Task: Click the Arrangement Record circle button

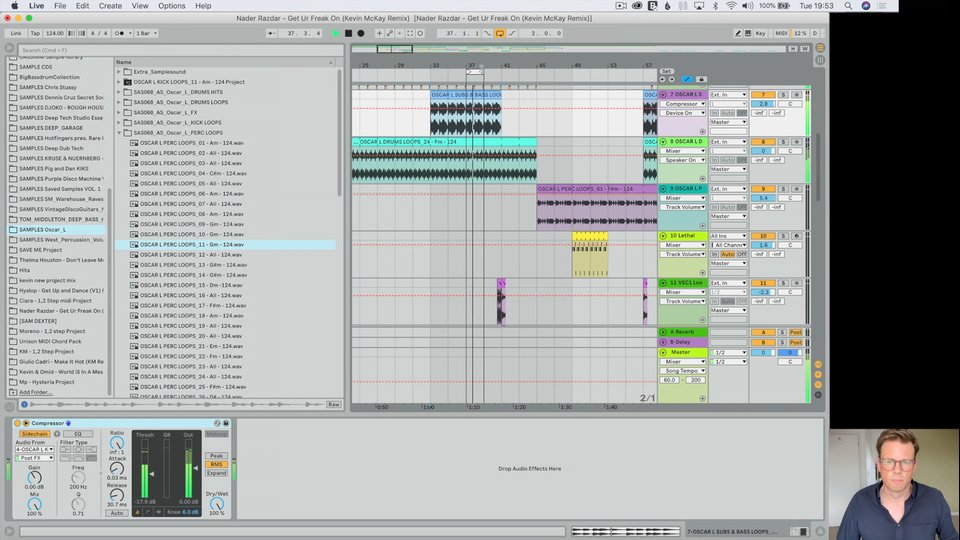Action: 361,33
